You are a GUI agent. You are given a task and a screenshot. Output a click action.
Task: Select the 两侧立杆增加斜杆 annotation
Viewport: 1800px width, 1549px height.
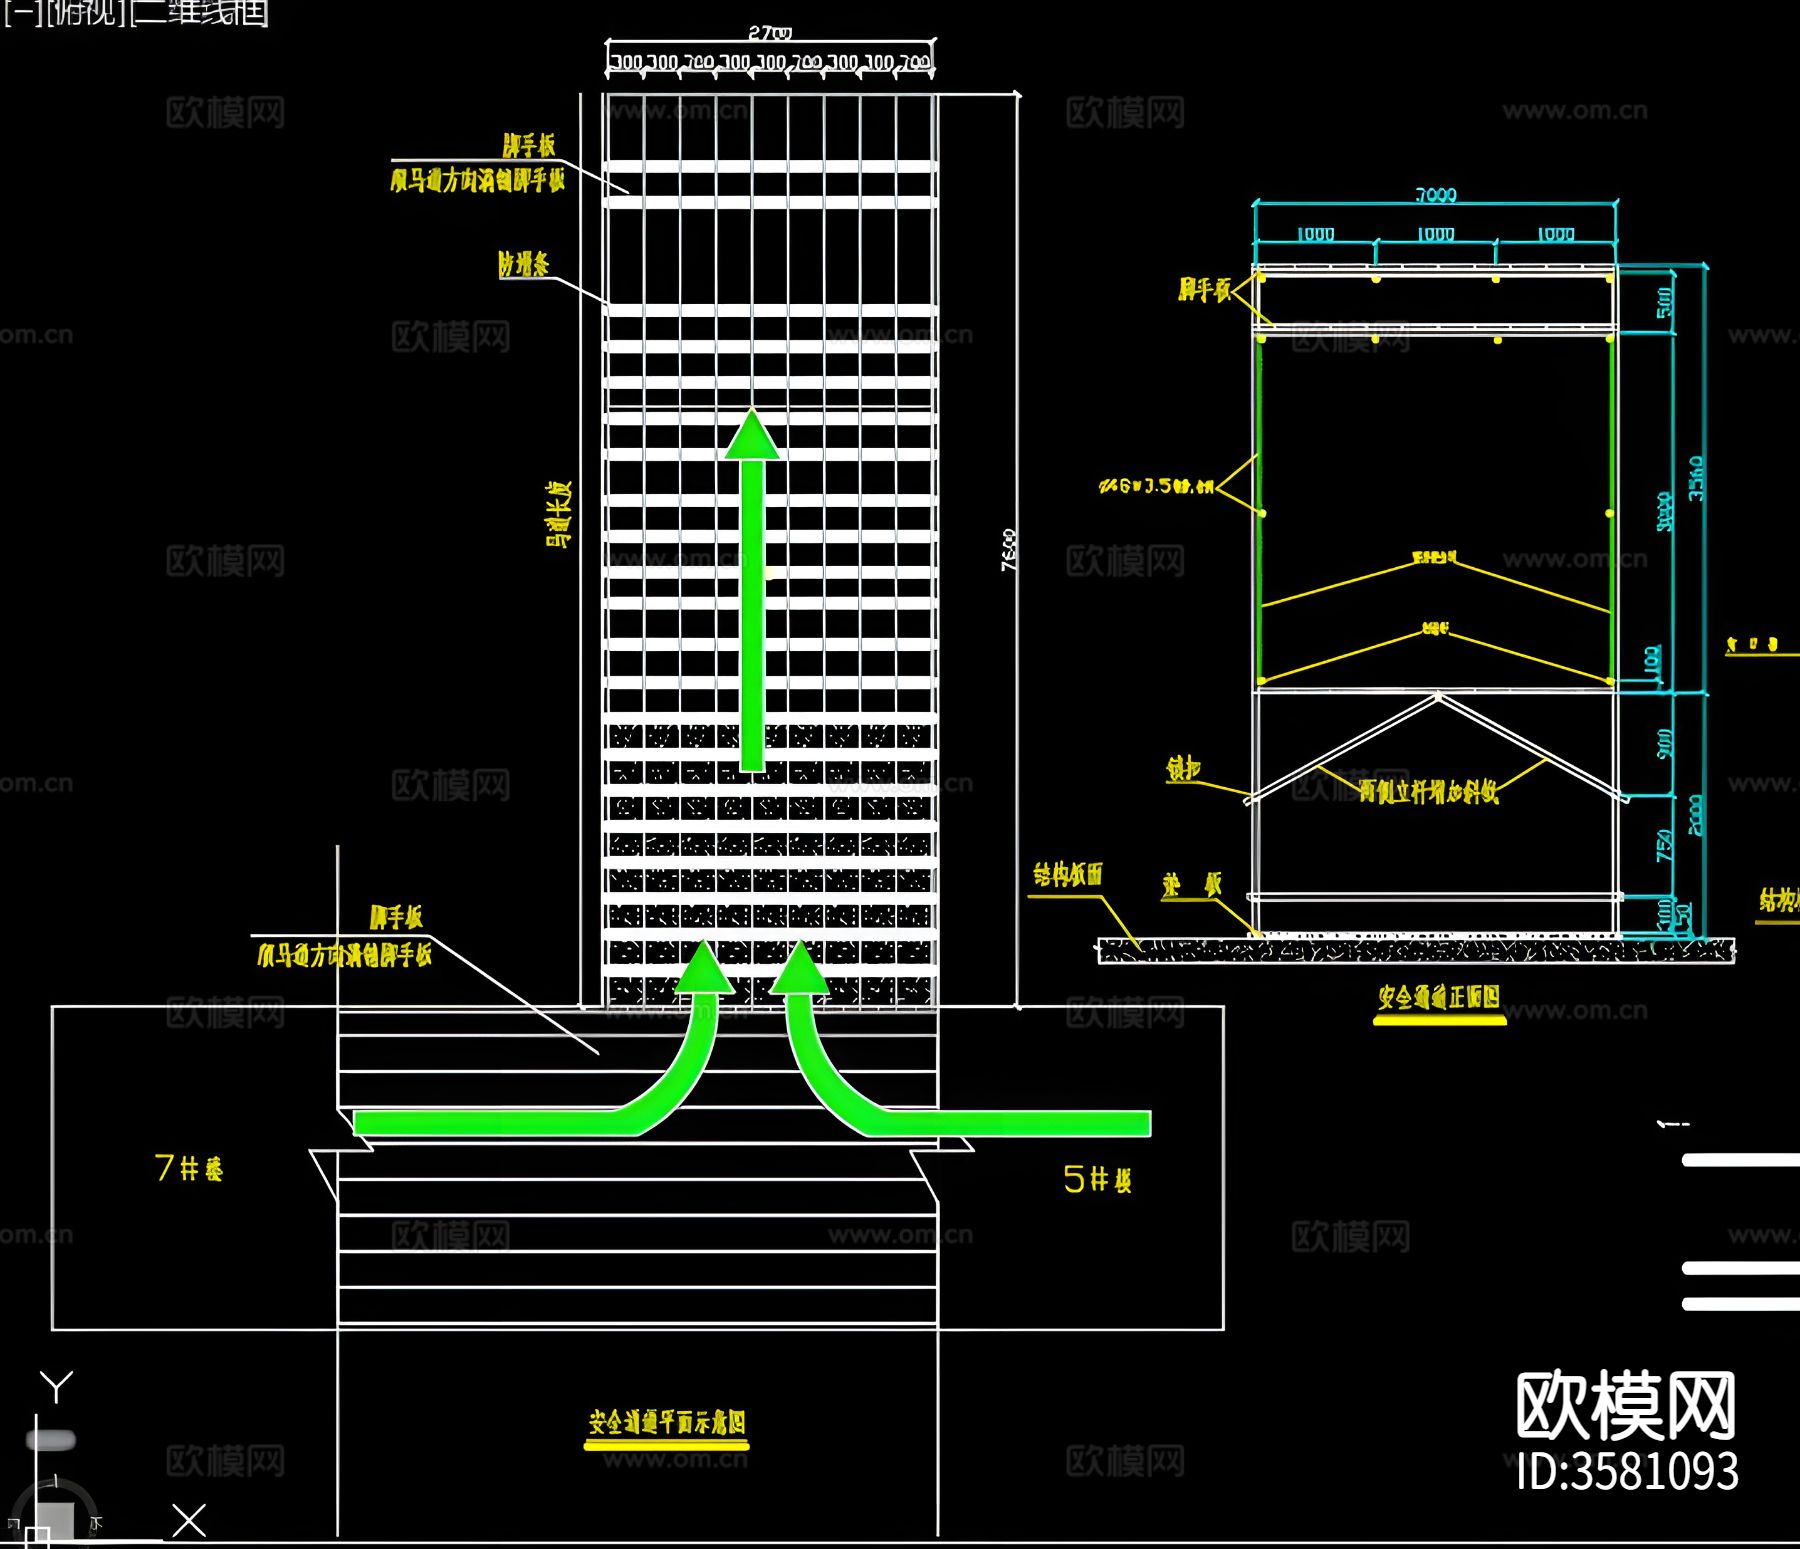pos(1429,792)
